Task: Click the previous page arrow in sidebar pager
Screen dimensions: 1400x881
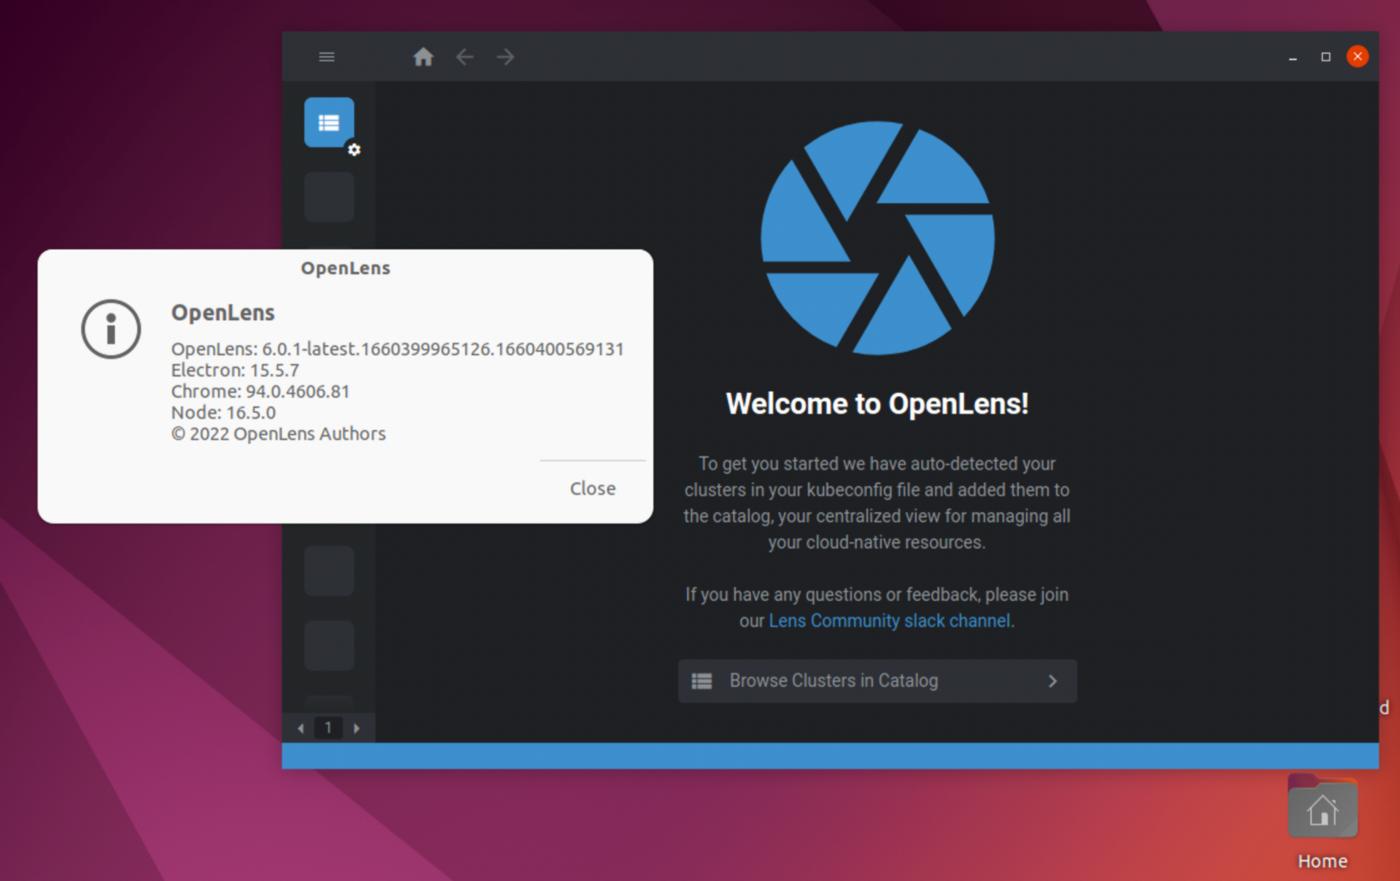Action: tap(301, 728)
